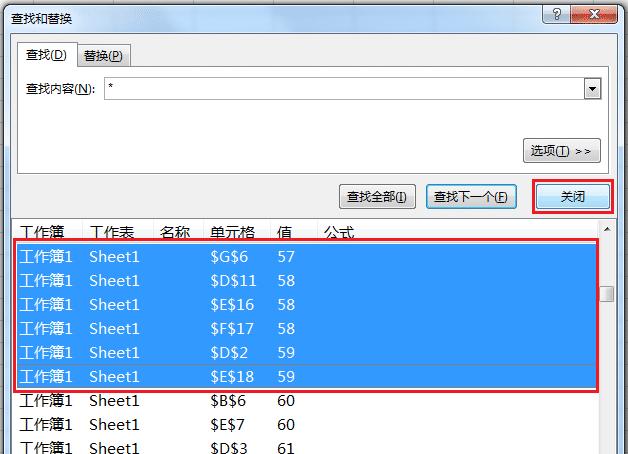Open the help question mark button
Screen dimensions: 628x454
557,14
